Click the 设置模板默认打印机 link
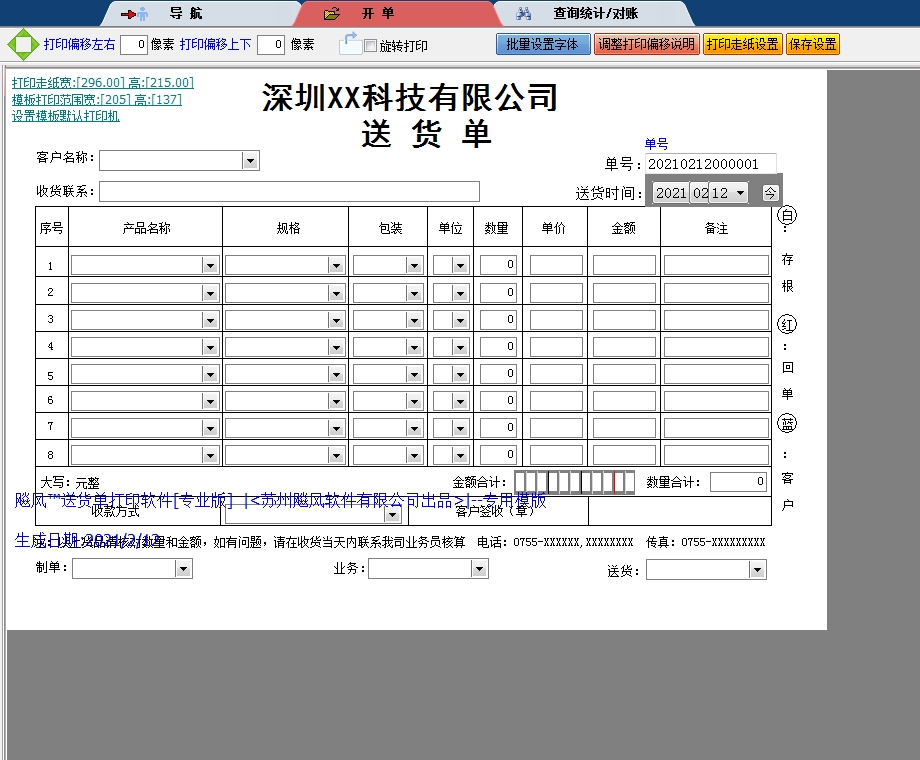Viewport: 920px width, 760px height. [66, 116]
